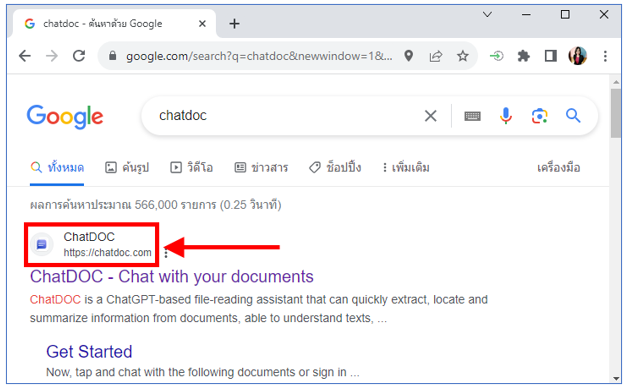Open the เครื่องมือ search tools

coord(558,168)
